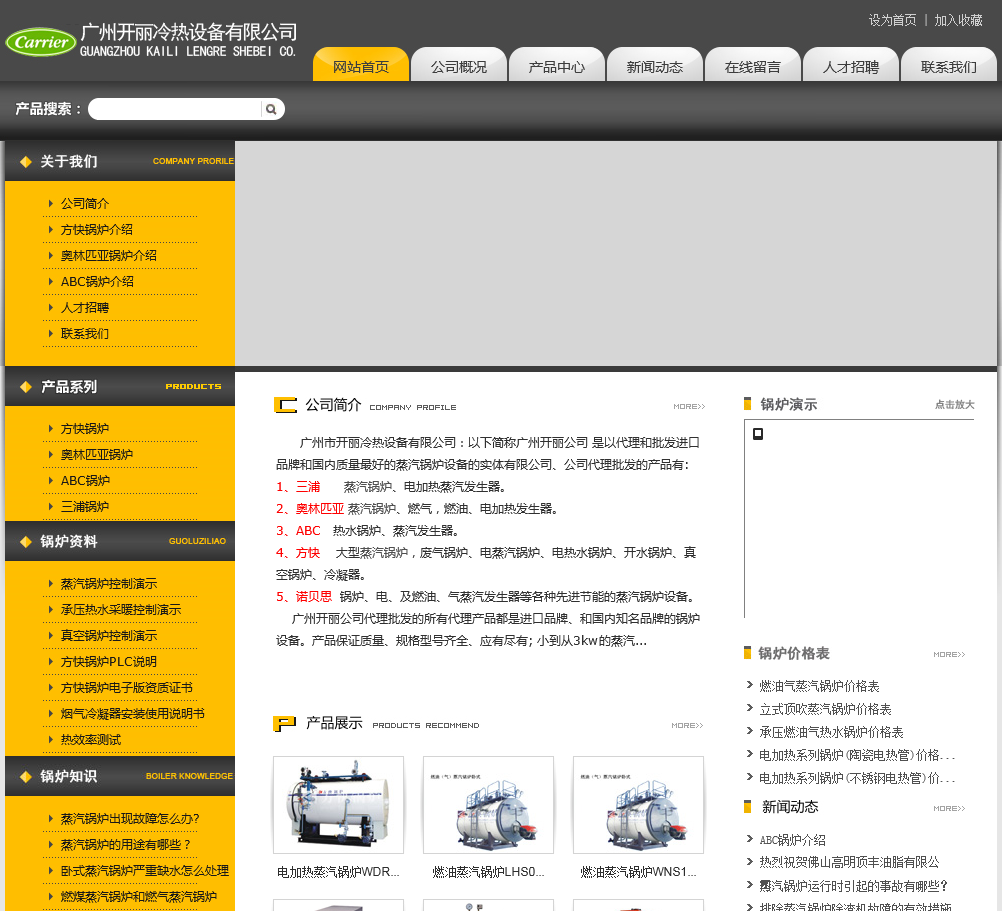Image resolution: width=1002 pixels, height=911 pixels.
Task: Open 蒸汽锅炉出现故障怎么办? article
Action: pyautogui.click(x=130, y=819)
